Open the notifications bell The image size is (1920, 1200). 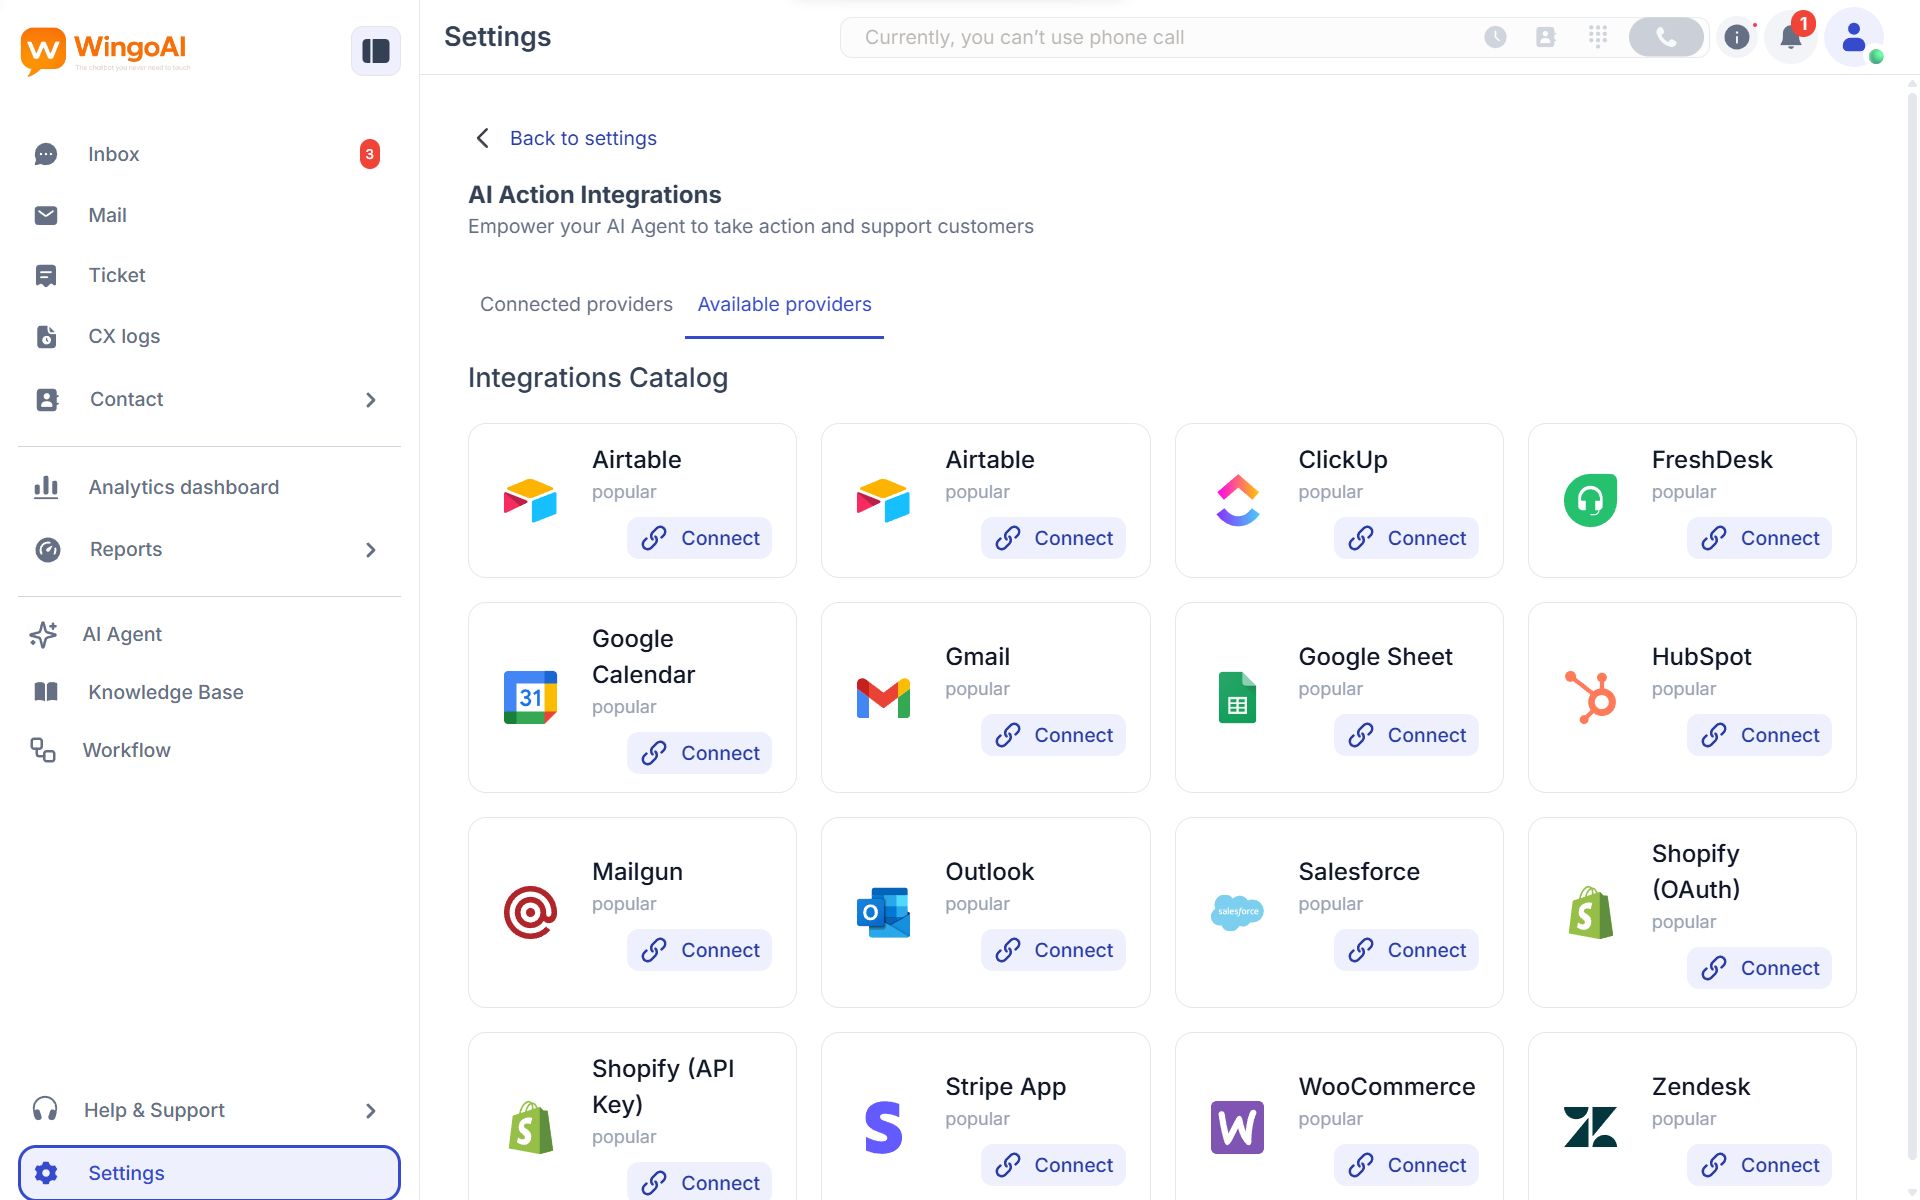click(x=1790, y=38)
